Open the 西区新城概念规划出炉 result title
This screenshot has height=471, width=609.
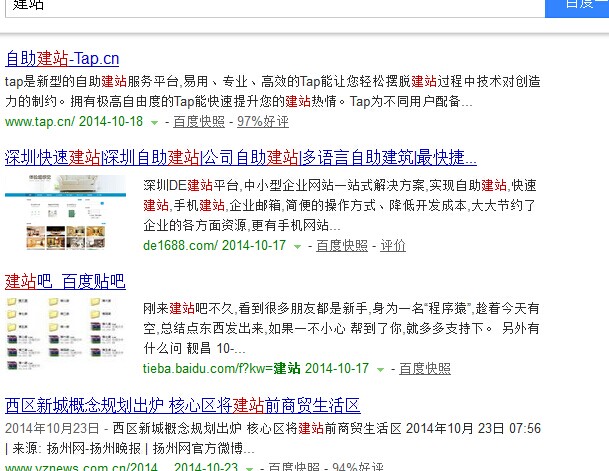(x=183, y=405)
